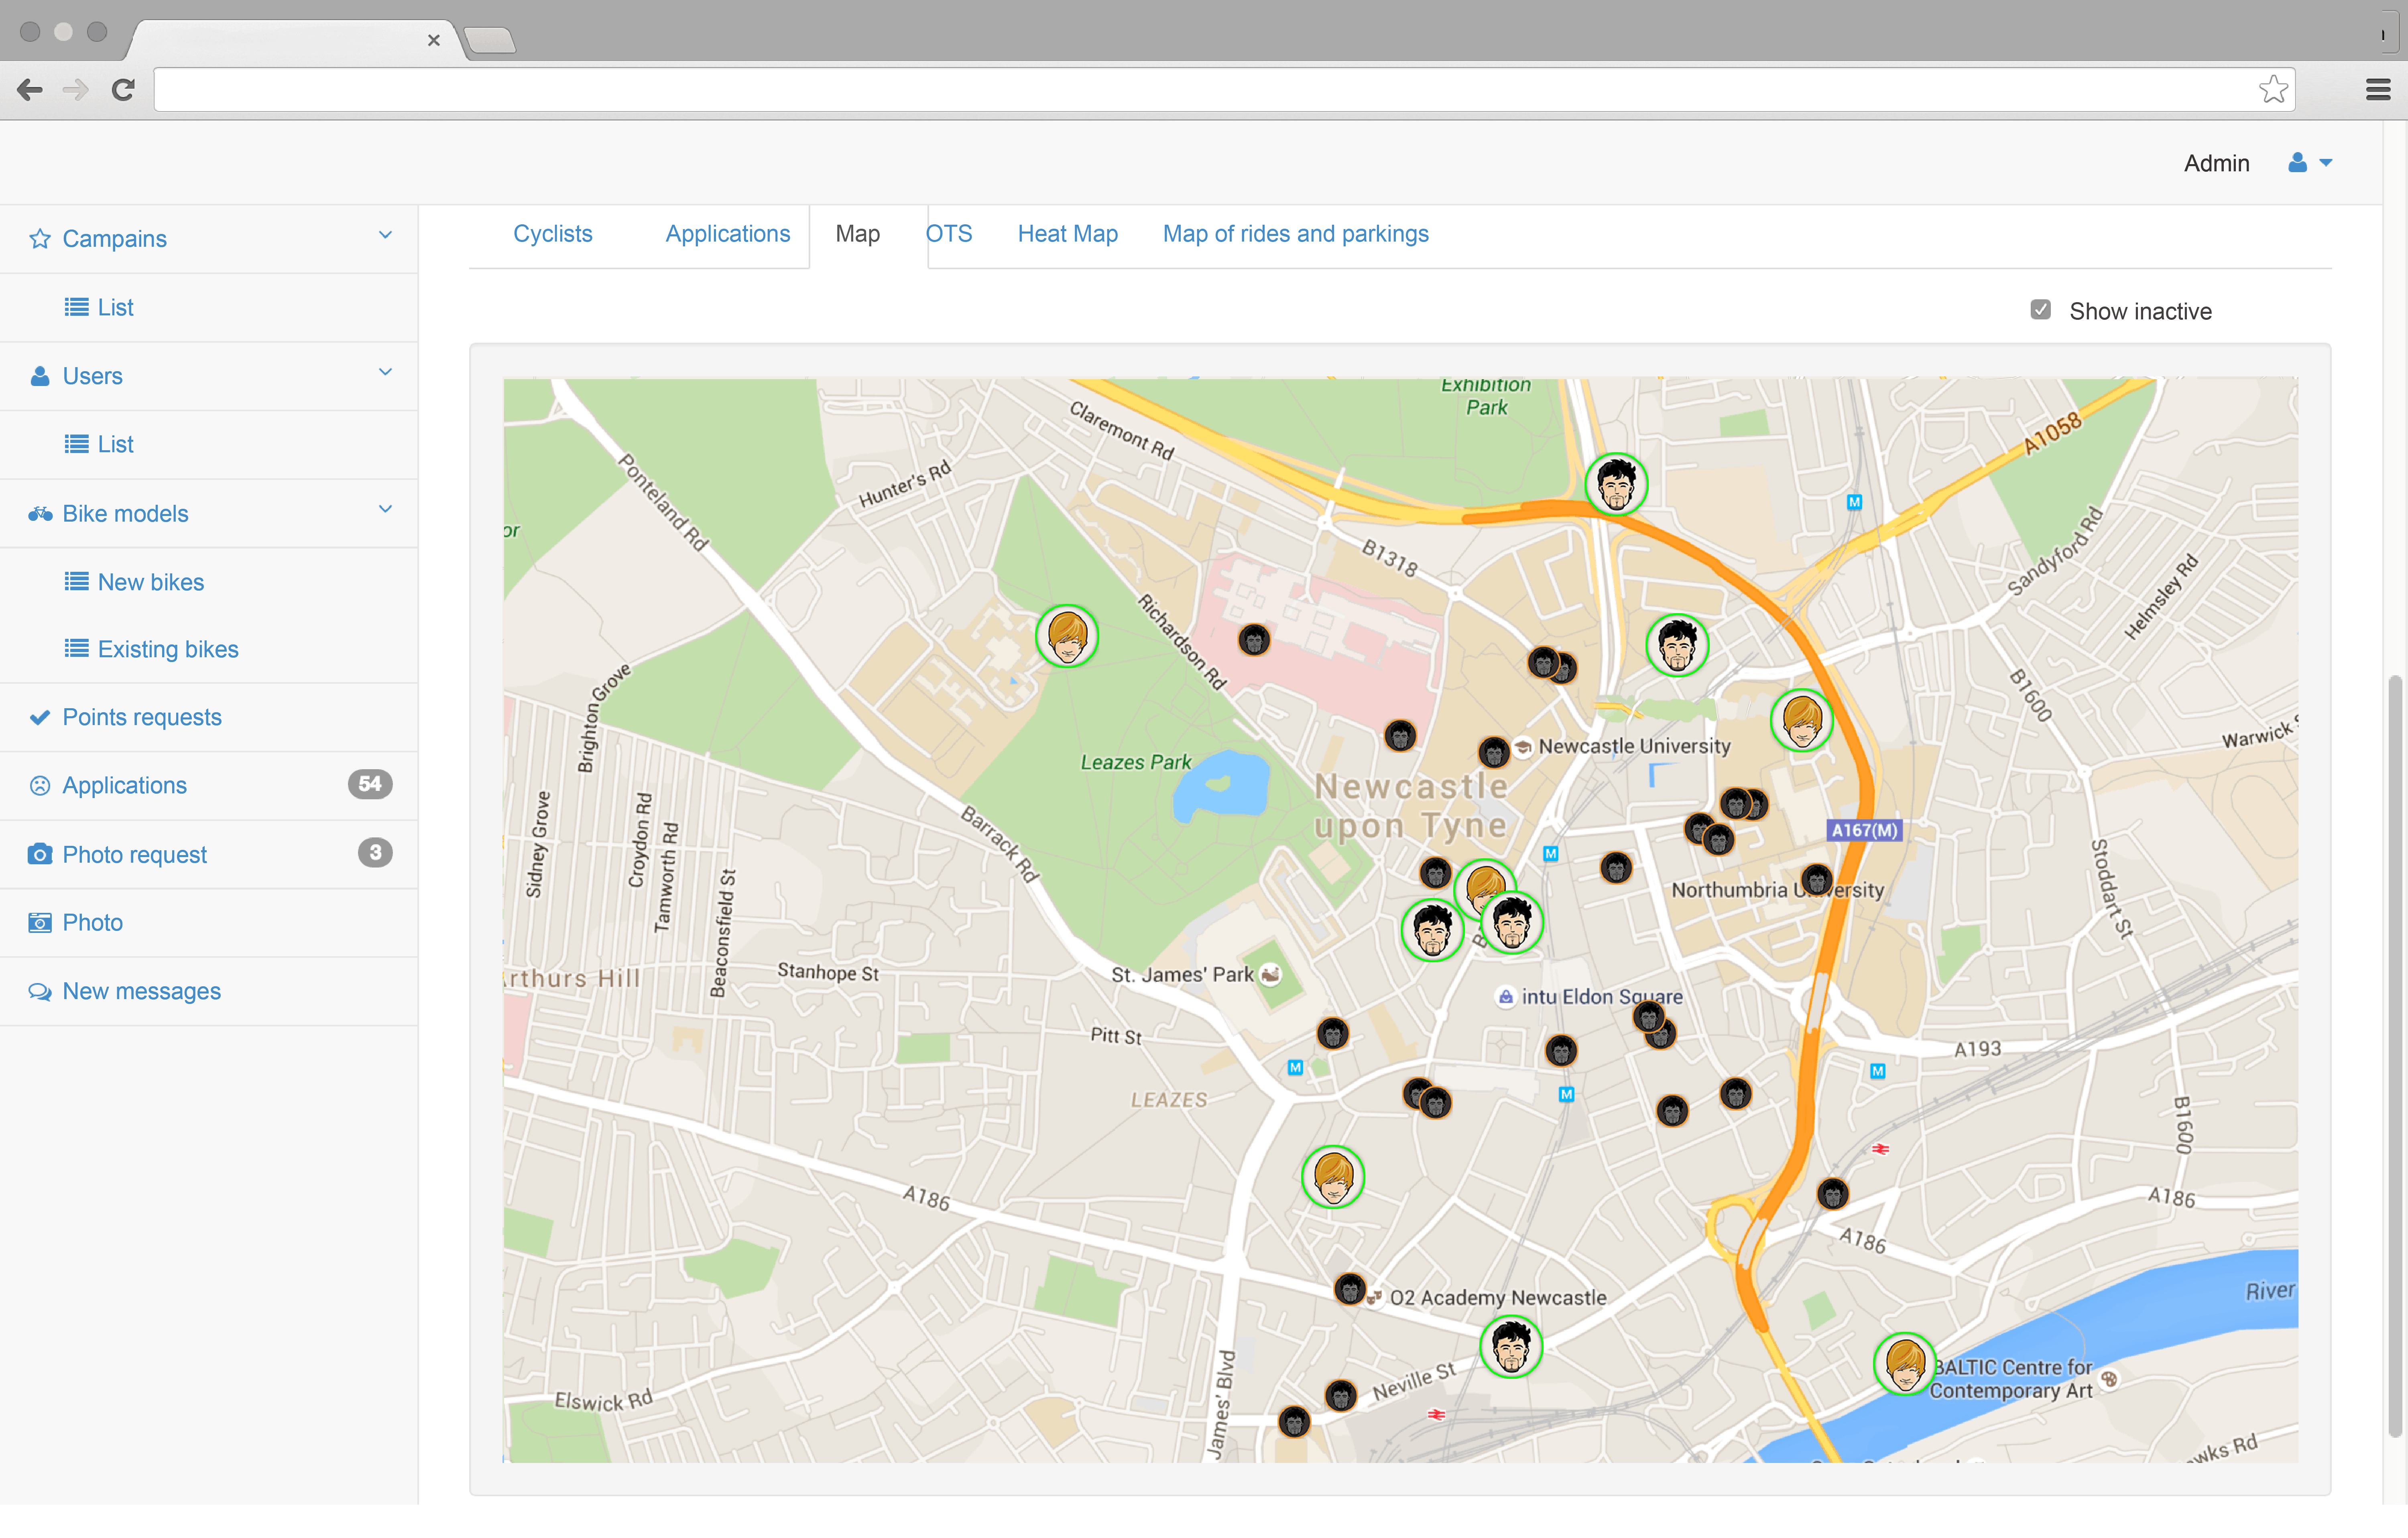Click the back navigation arrow

pyautogui.click(x=30, y=90)
